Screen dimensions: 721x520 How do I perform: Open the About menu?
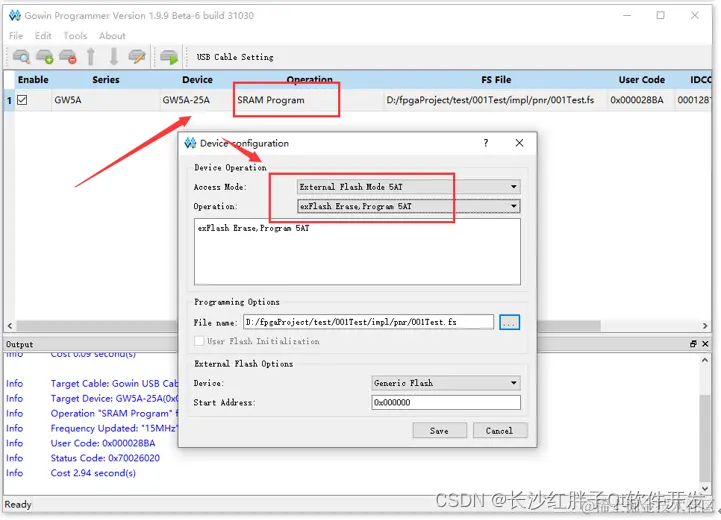112,35
